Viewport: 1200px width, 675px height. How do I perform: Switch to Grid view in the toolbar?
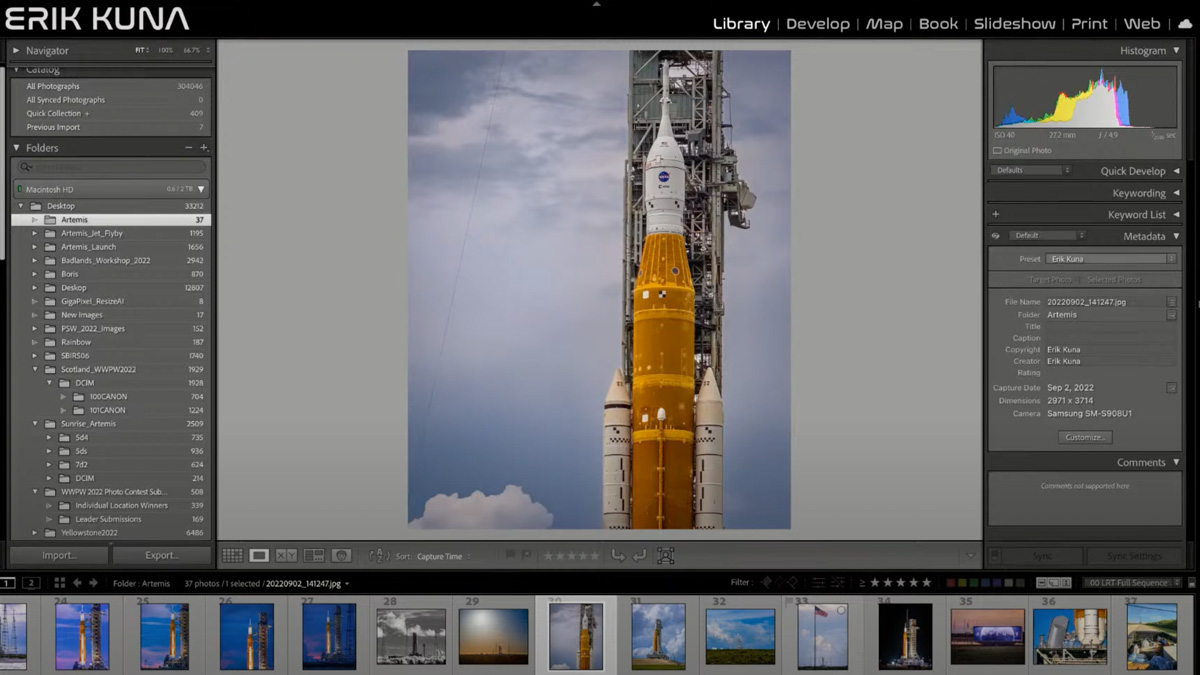coord(232,555)
